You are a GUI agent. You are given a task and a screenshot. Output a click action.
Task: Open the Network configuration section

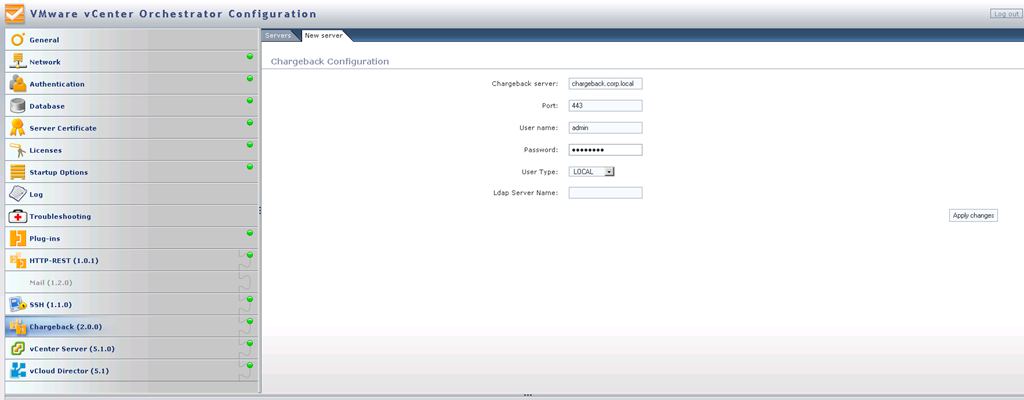point(131,61)
